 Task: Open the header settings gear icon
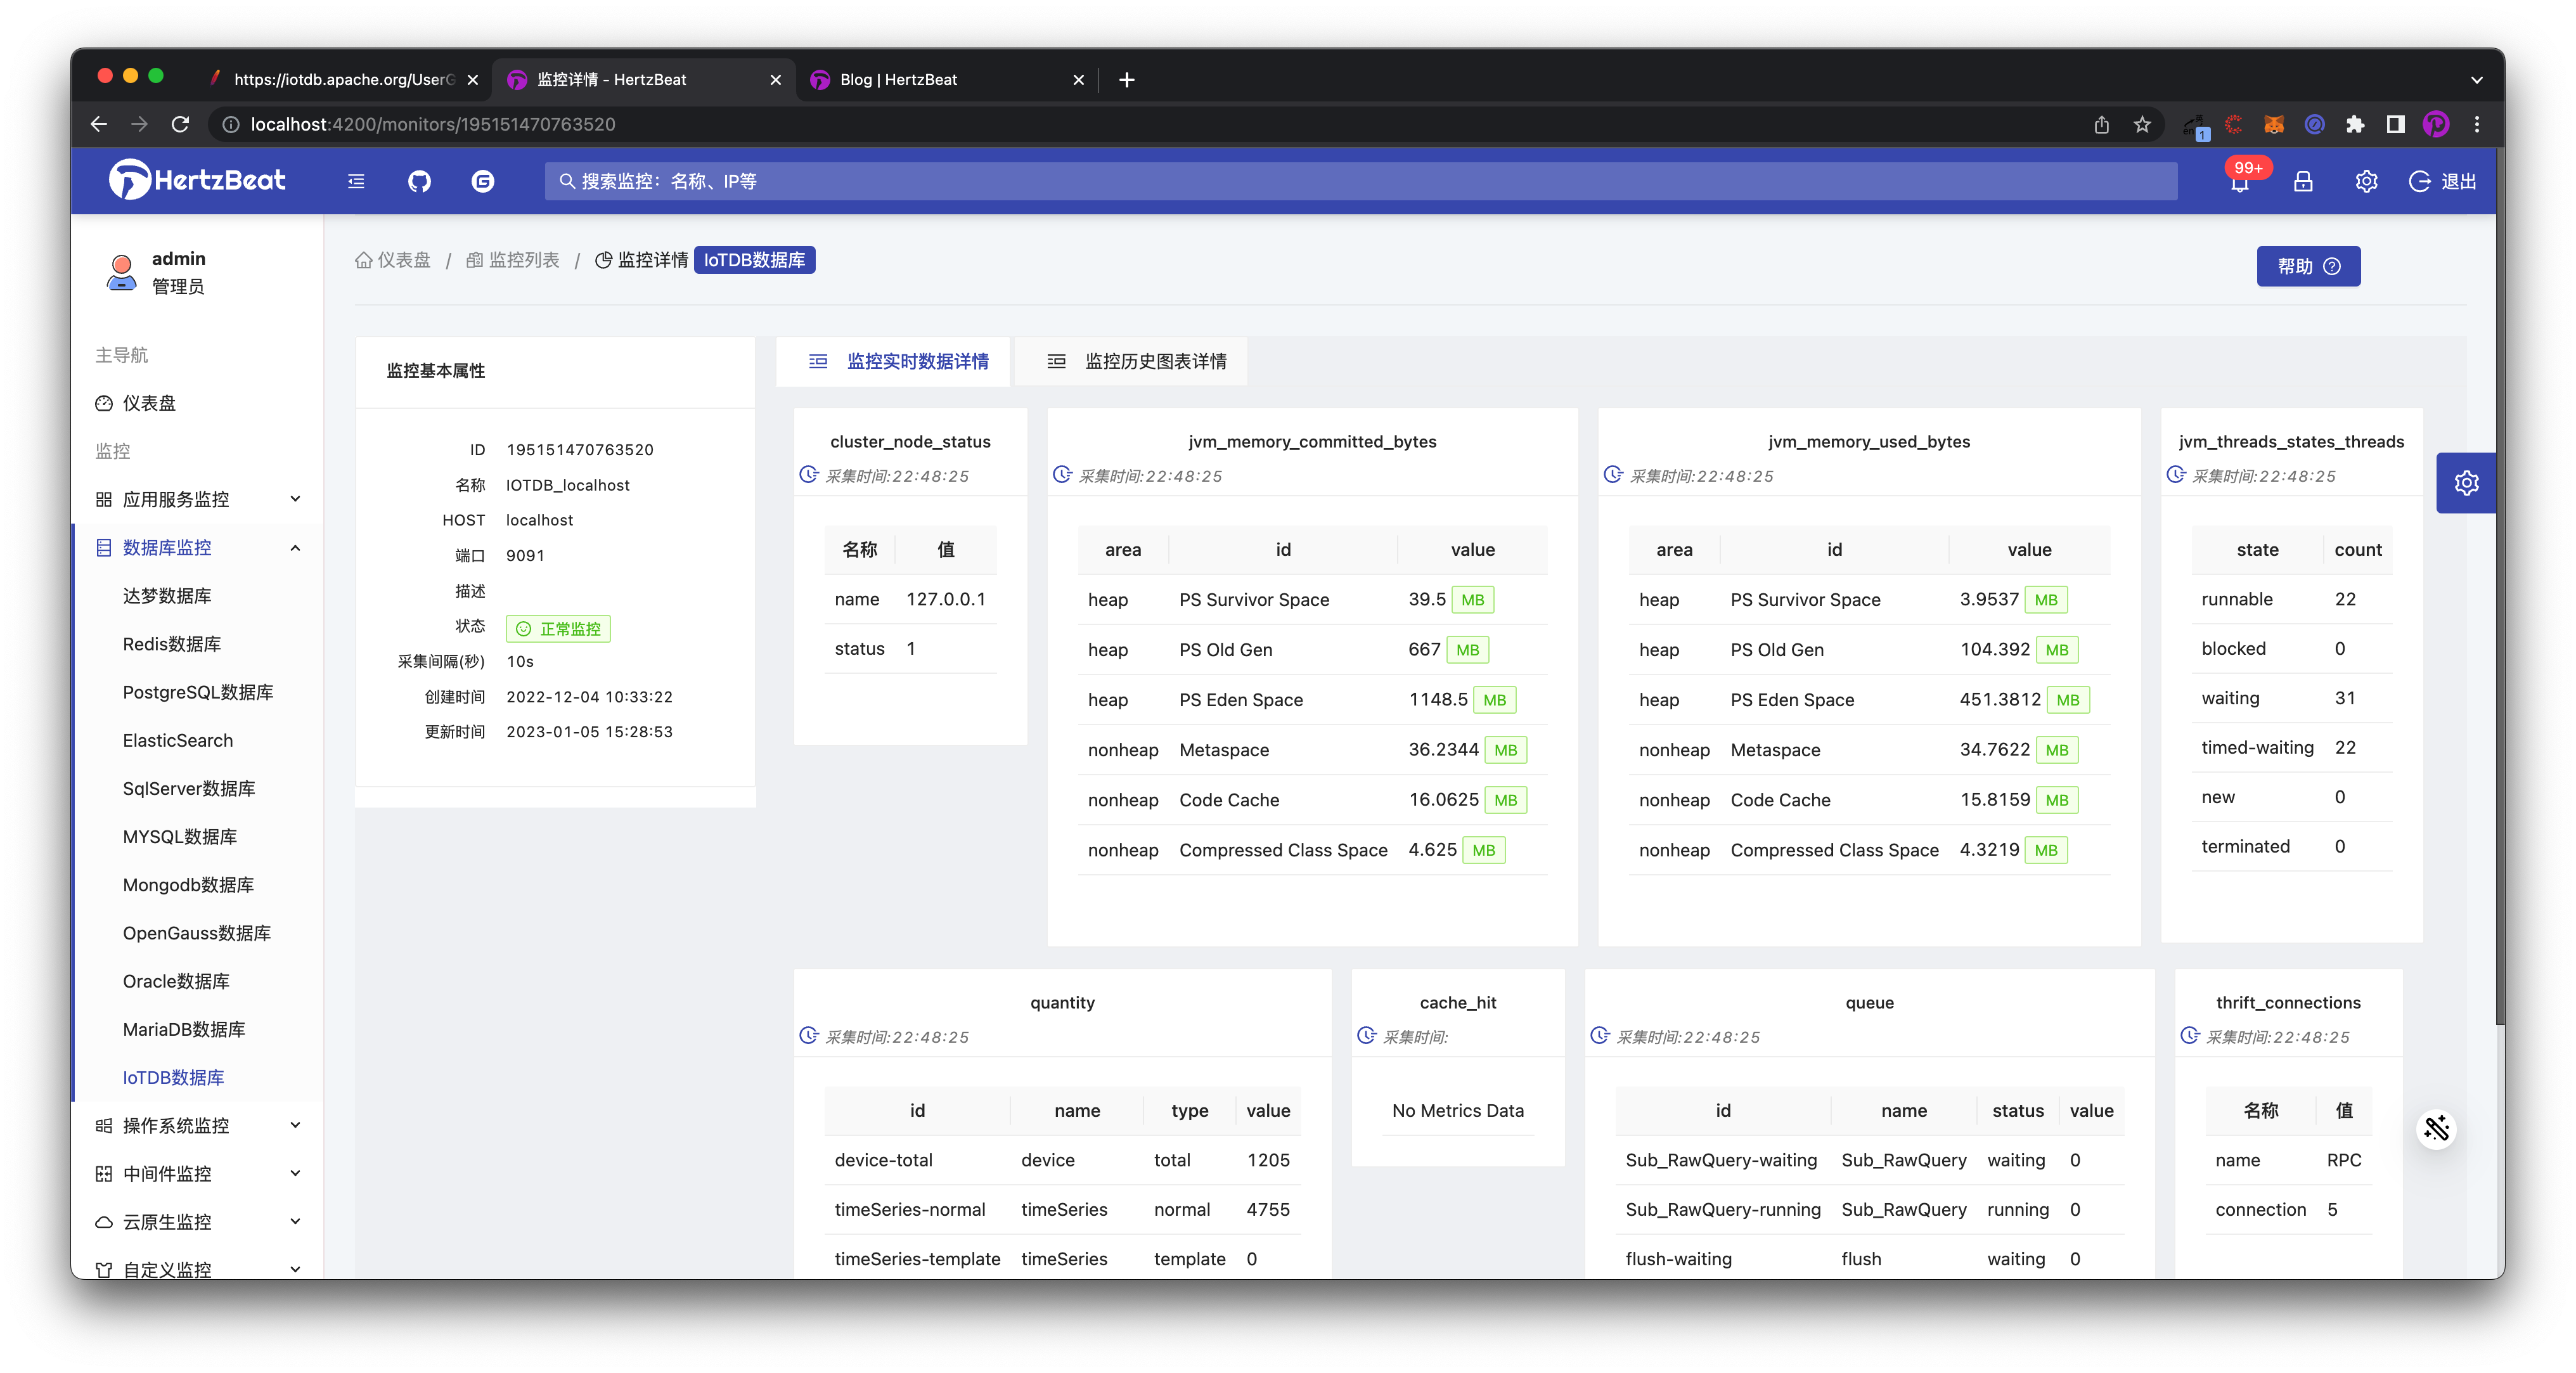(2366, 181)
